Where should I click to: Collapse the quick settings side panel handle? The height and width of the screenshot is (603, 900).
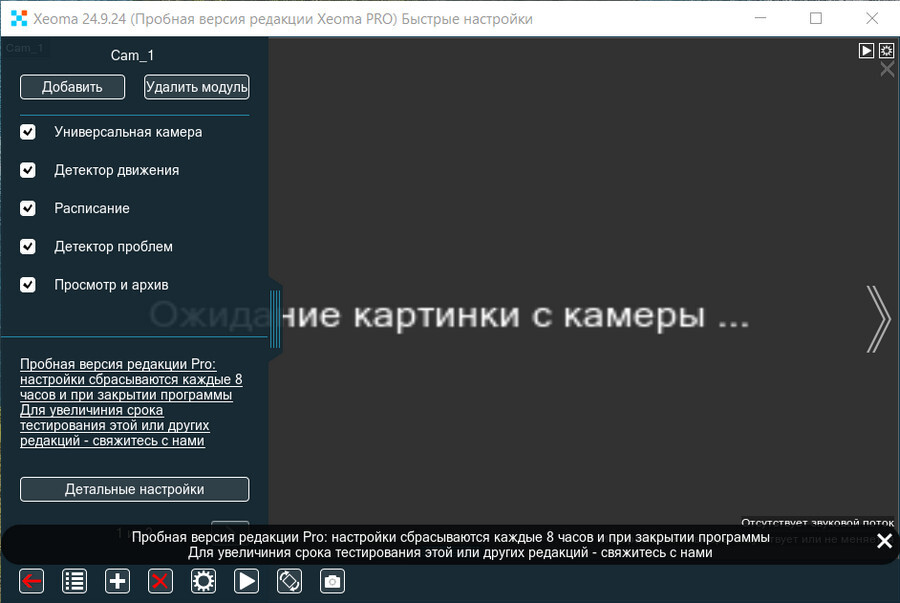tap(275, 318)
